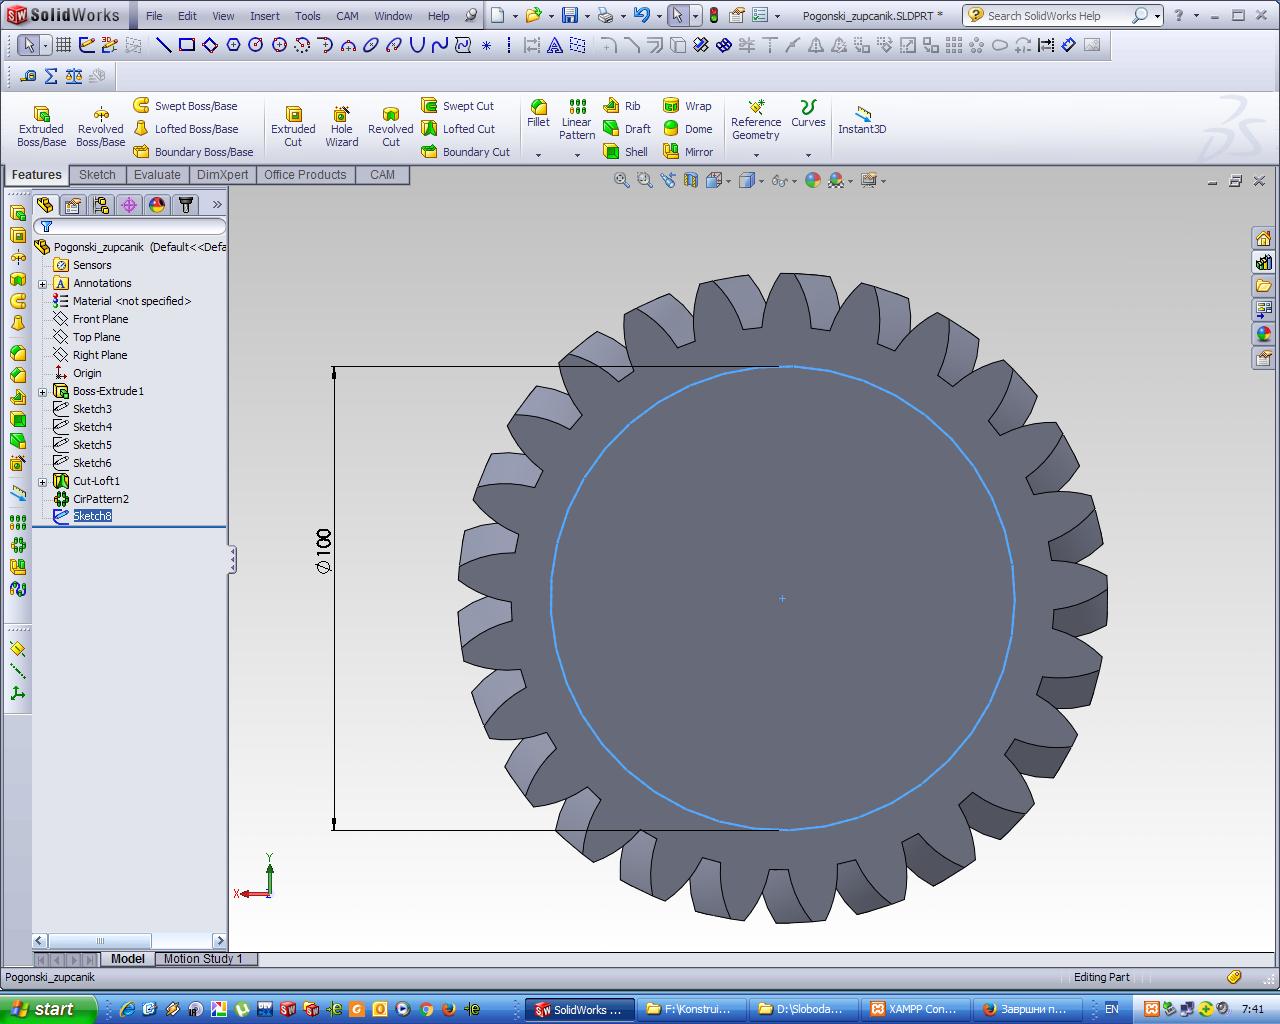
Task: Select the Swept Cut command
Action: (x=457, y=106)
